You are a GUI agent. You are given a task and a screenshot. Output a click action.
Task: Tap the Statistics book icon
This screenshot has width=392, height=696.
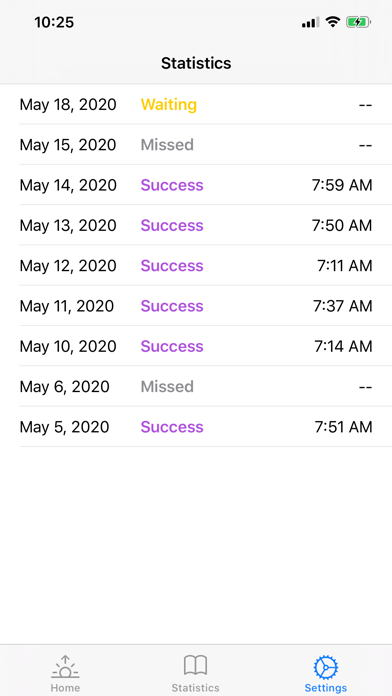pyautogui.click(x=195, y=665)
